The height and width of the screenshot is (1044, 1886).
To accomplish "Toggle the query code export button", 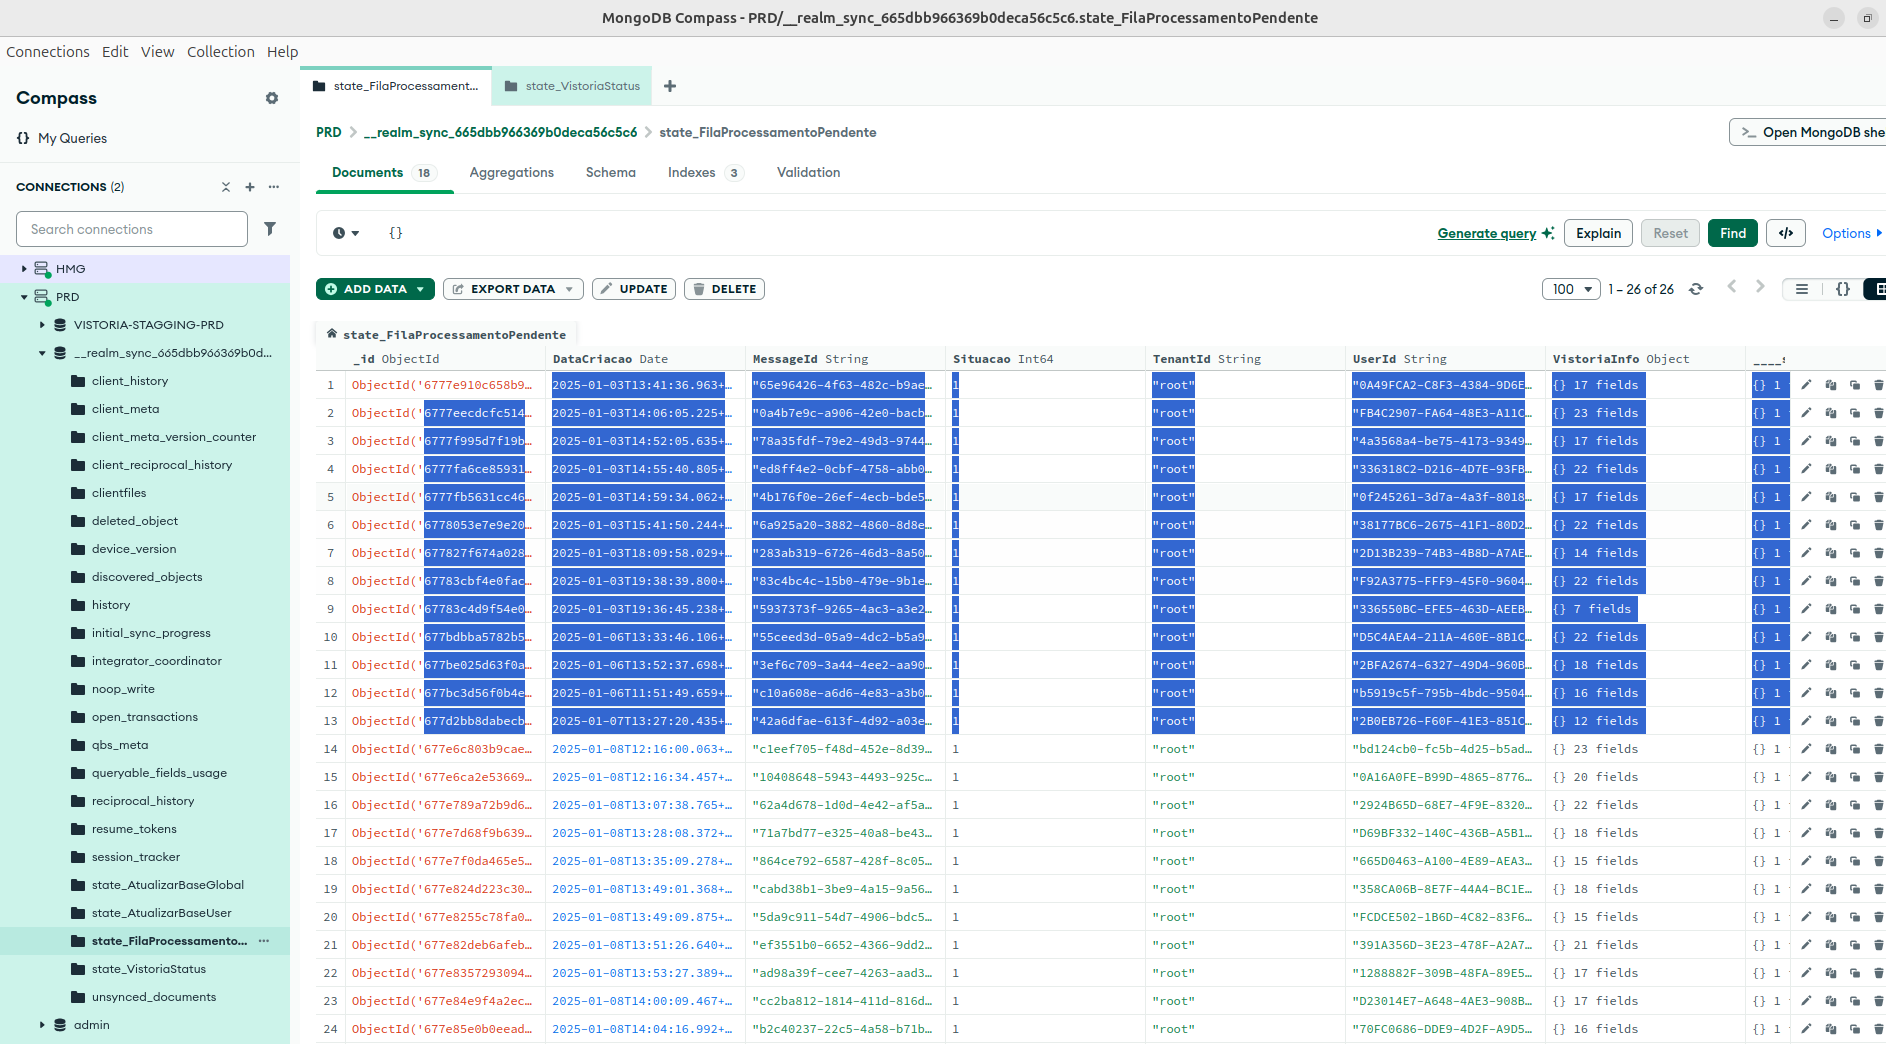I will coord(1786,233).
